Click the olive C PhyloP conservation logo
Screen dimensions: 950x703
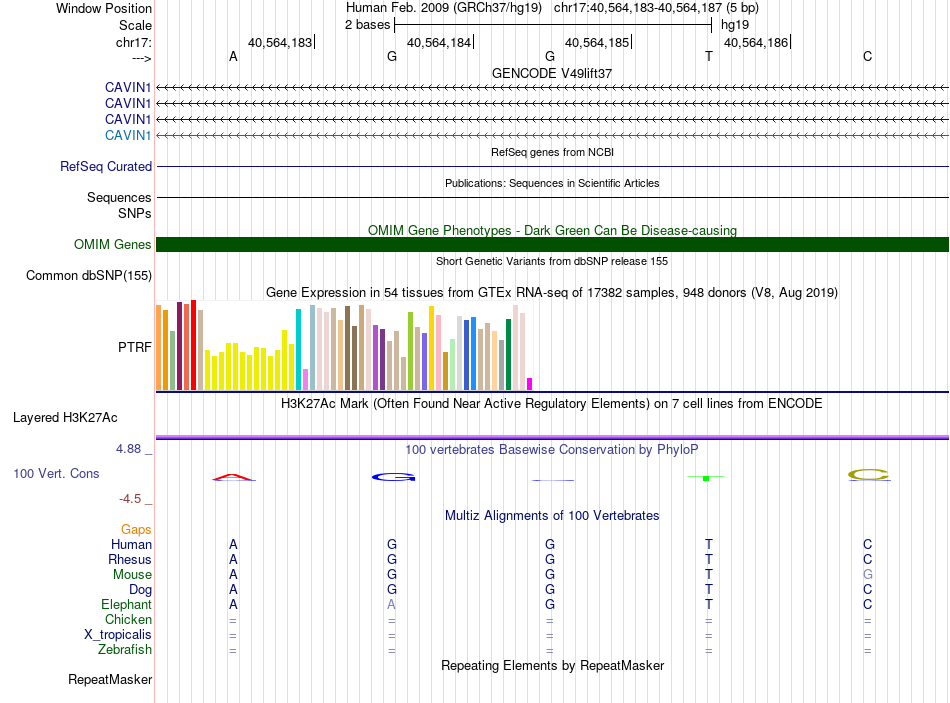pyautogui.click(x=869, y=475)
